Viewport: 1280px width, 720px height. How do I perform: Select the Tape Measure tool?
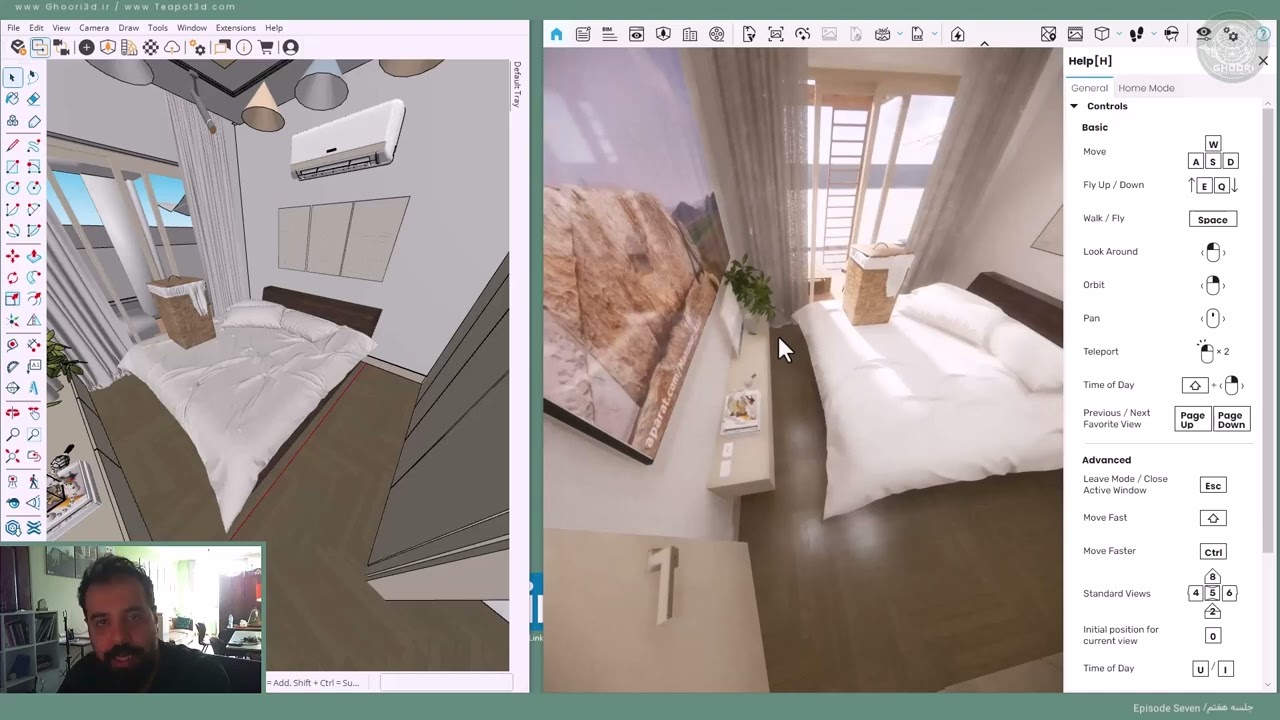click(12, 344)
